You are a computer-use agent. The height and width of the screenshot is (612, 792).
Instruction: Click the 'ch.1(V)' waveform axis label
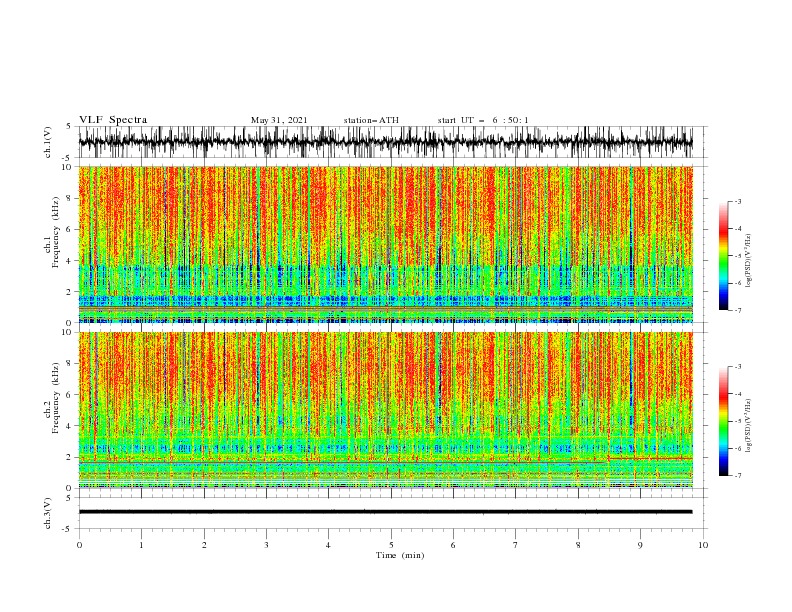(48, 142)
